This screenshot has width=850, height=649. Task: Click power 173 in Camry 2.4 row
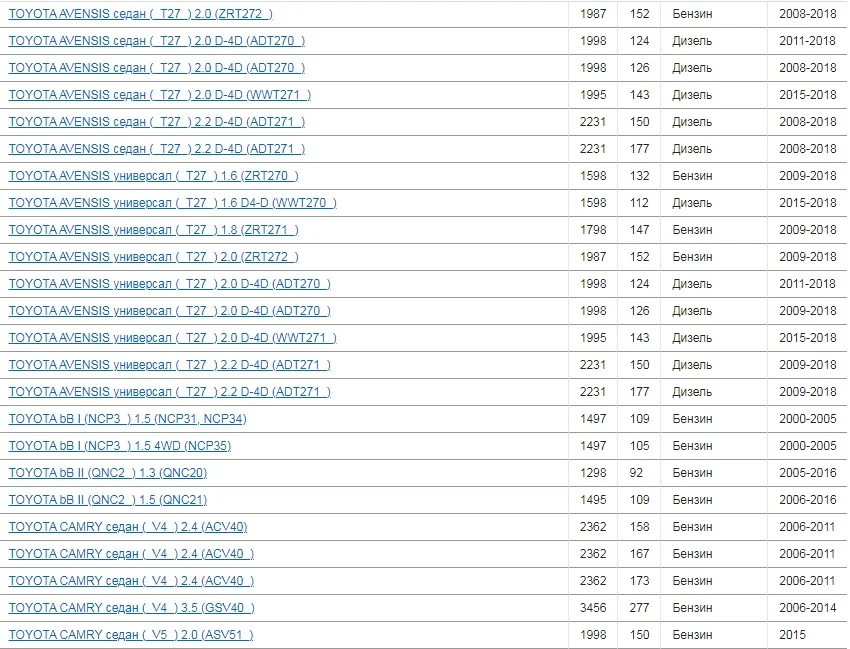click(640, 581)
